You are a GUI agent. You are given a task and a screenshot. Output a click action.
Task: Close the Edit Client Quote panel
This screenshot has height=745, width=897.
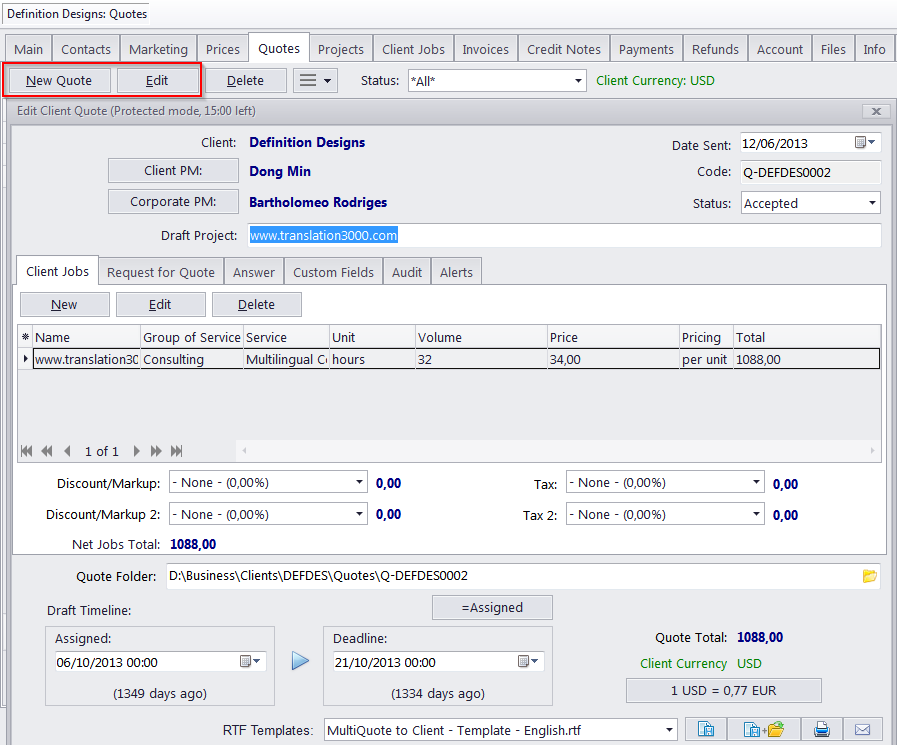pos(876,111)
